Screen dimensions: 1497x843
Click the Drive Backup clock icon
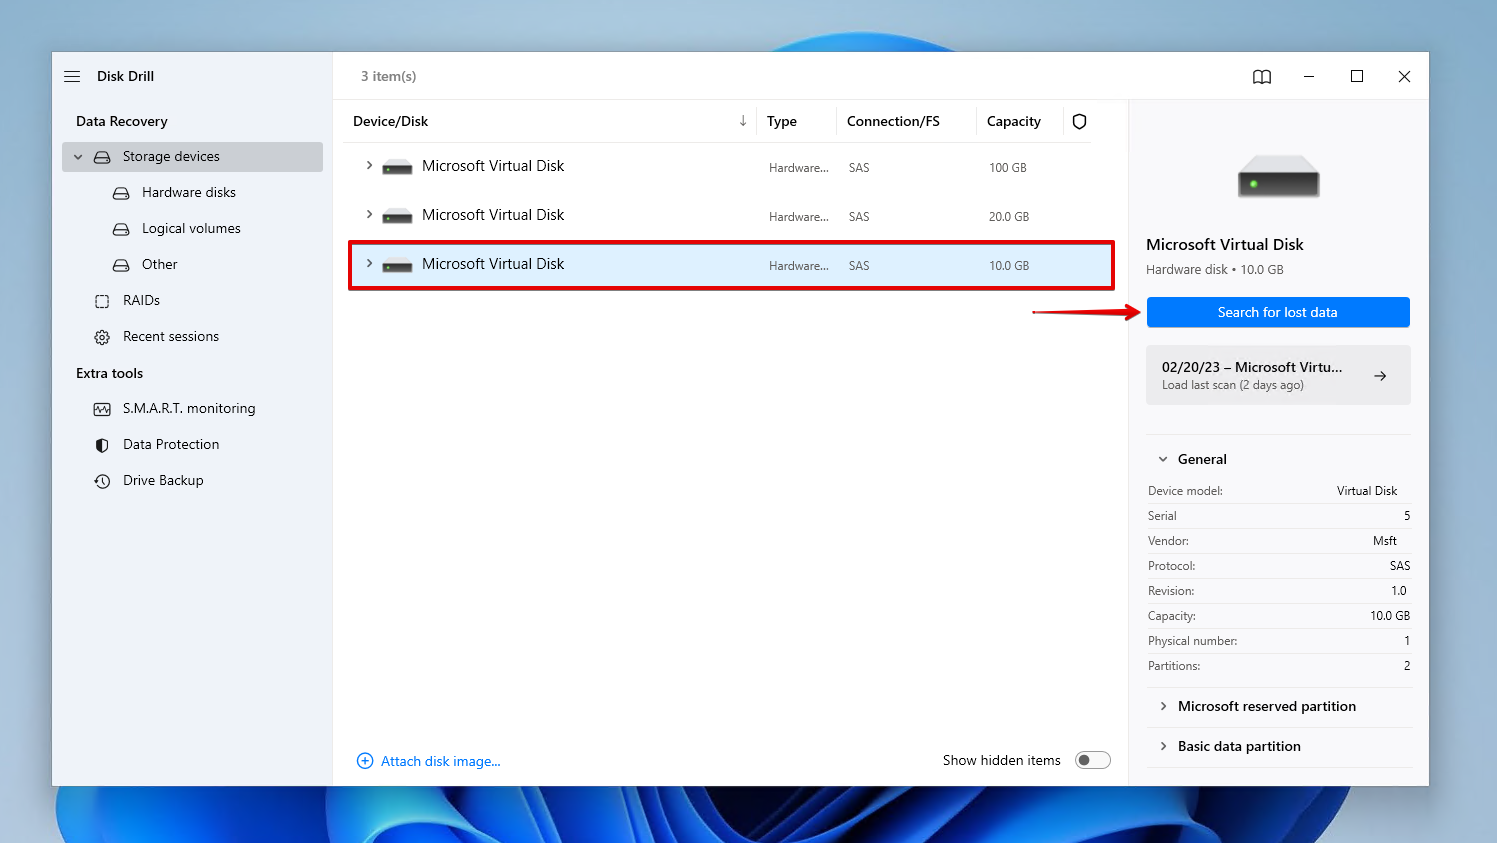pyautogui.click(x=102, y=481)
